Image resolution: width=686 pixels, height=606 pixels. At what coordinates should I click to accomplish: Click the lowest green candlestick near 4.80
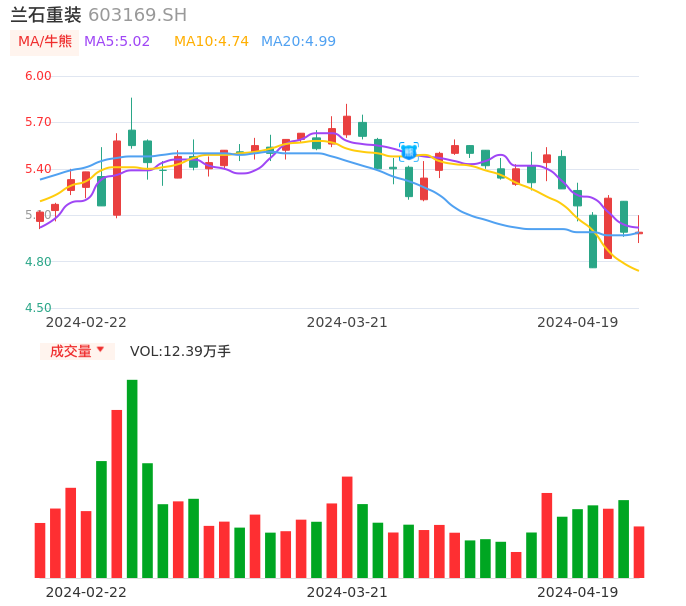click(x=593, y=241)
